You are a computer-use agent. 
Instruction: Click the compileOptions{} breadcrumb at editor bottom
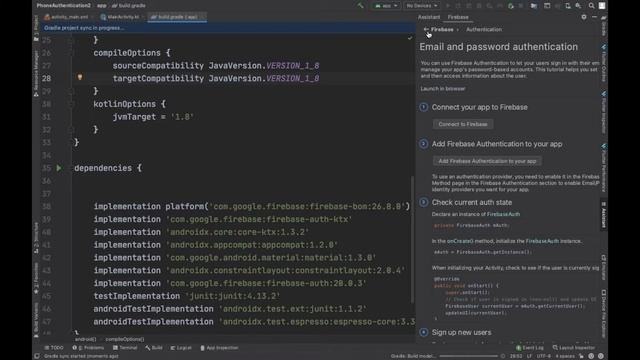click(x=124, y=339)
